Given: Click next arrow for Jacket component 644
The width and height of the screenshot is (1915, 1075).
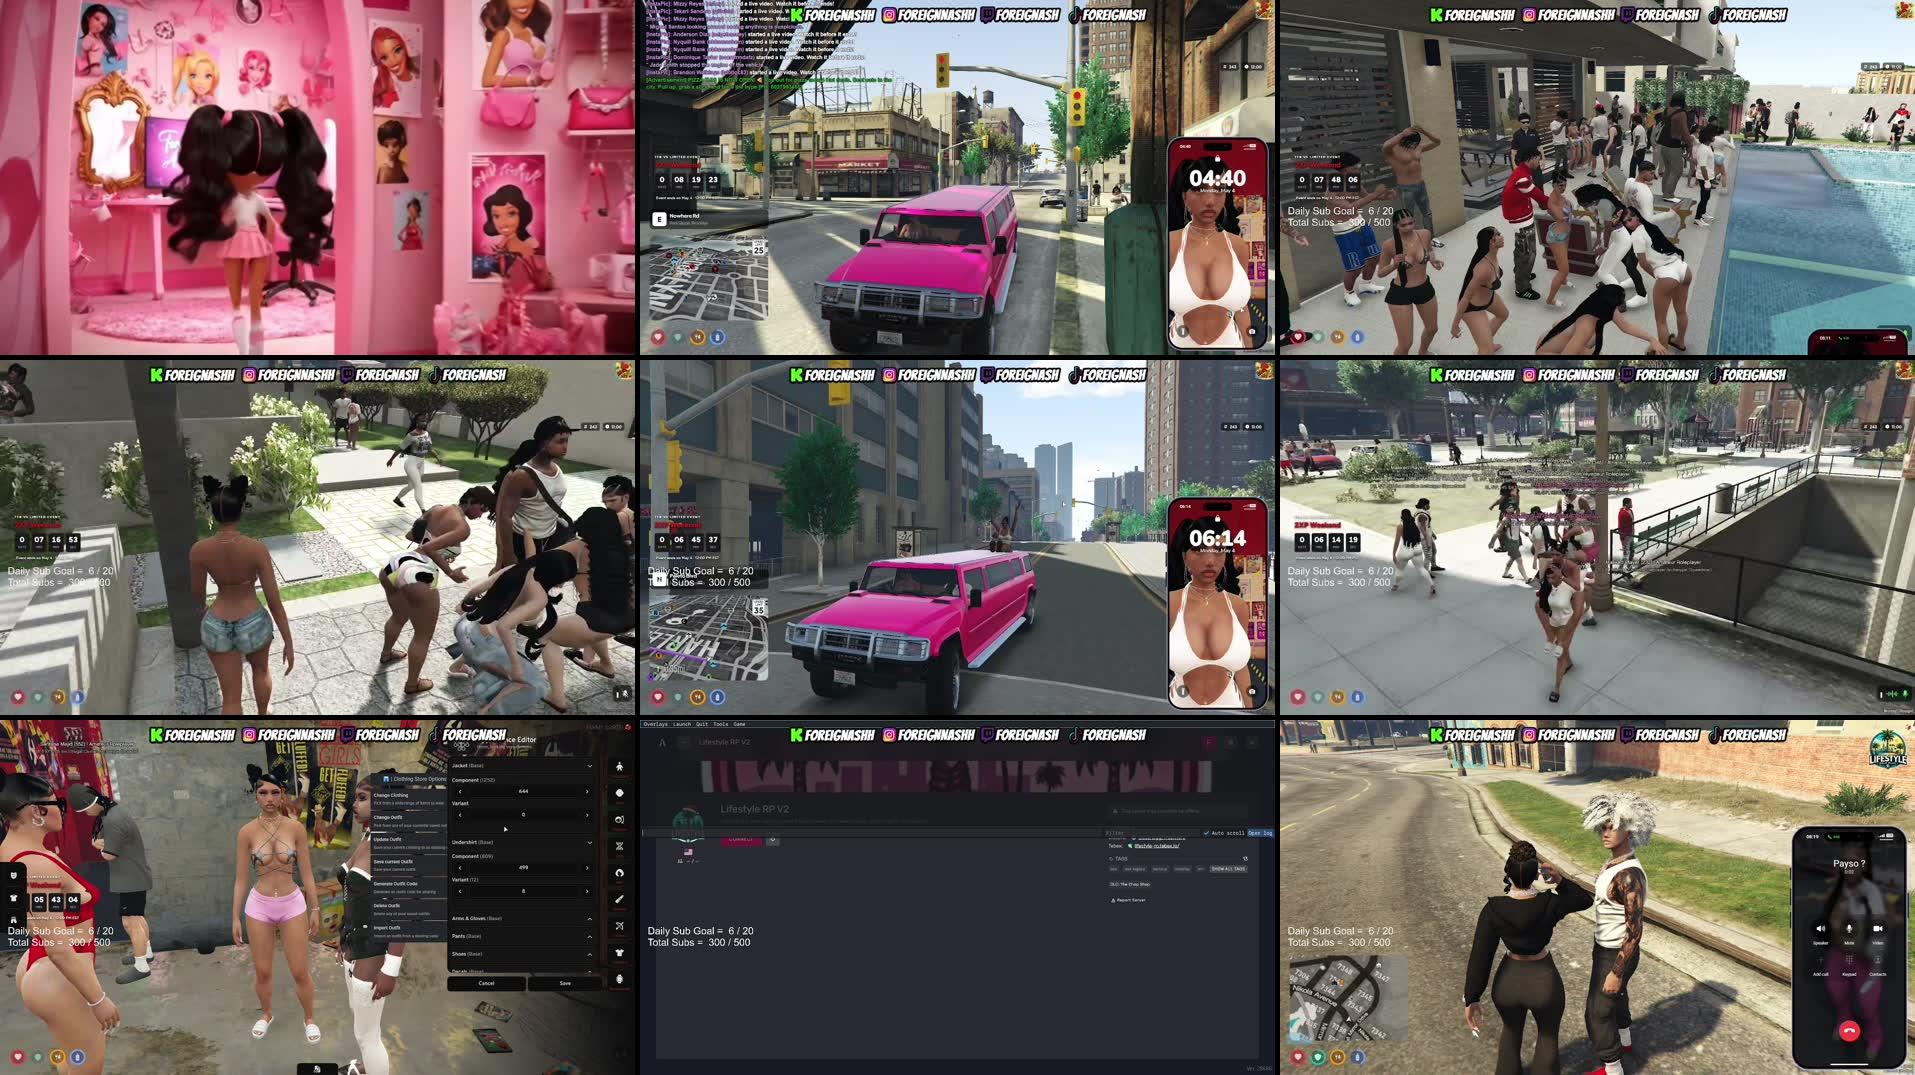Looking at the screenshot, I should tap(587, 791).
